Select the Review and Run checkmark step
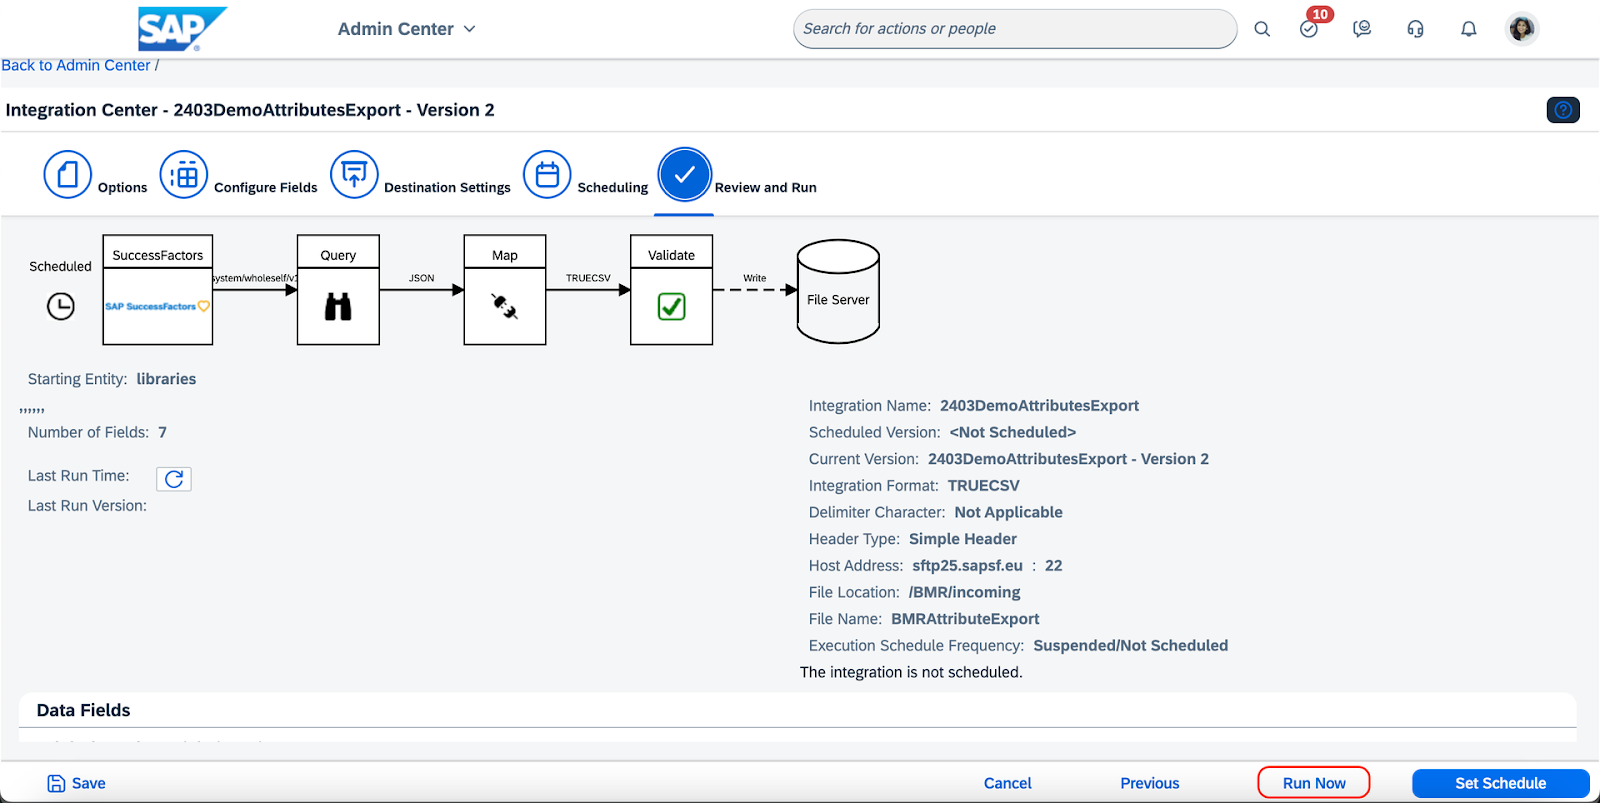 click(684, 175)
